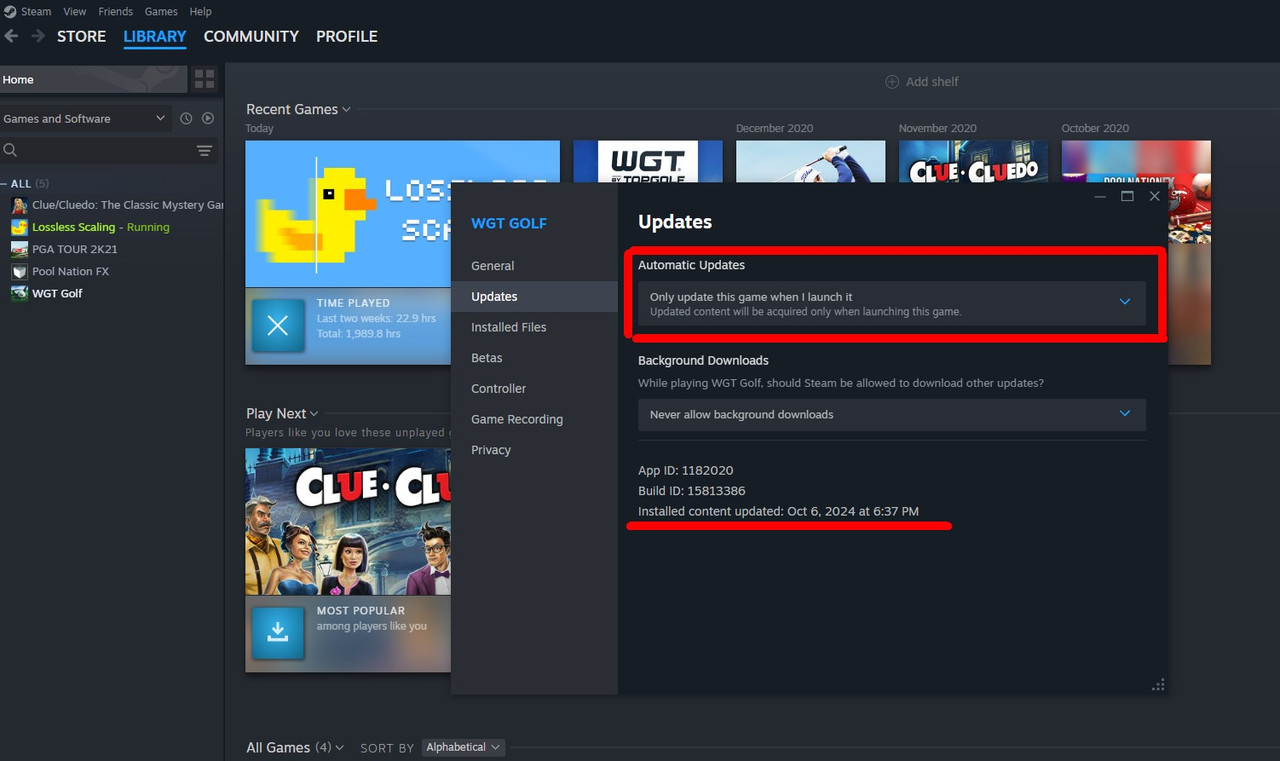Open the Games menu

pos(161,12)
